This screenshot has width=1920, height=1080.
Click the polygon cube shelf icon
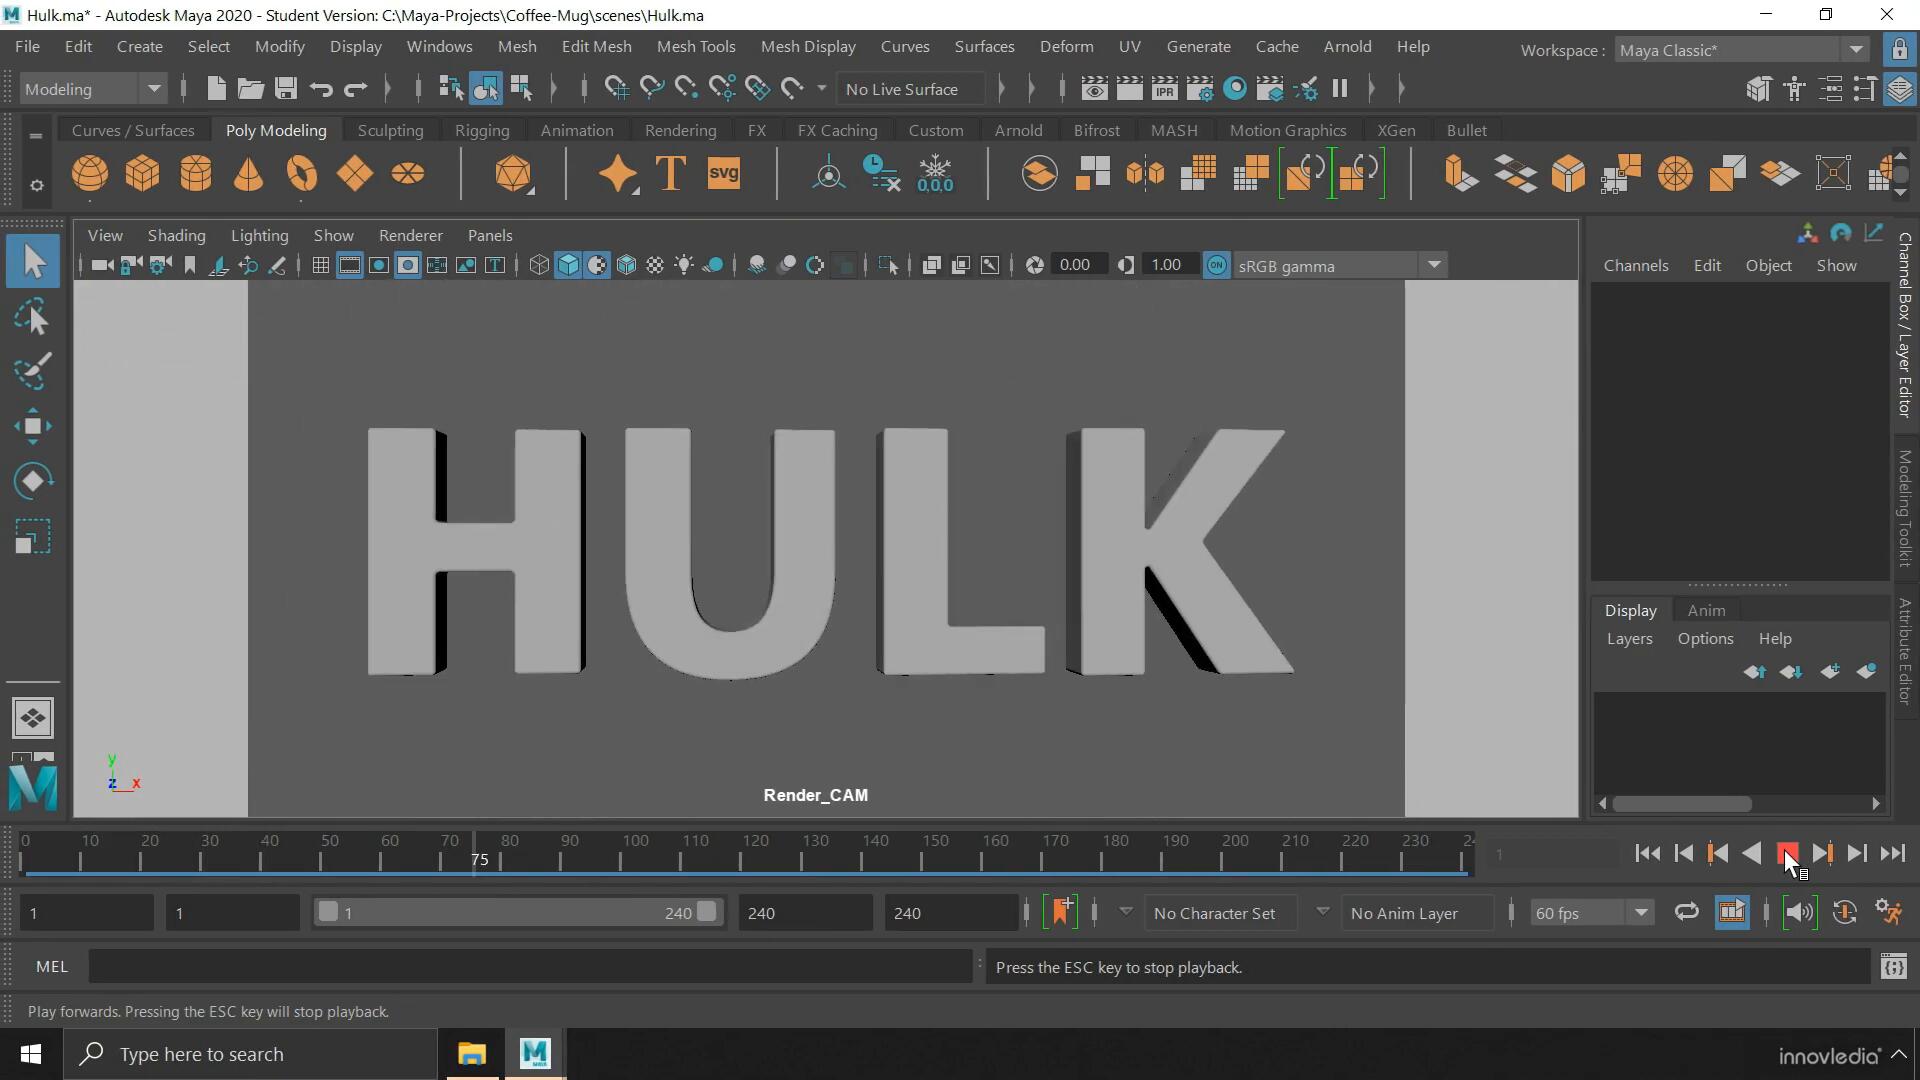tap(142, 174)
